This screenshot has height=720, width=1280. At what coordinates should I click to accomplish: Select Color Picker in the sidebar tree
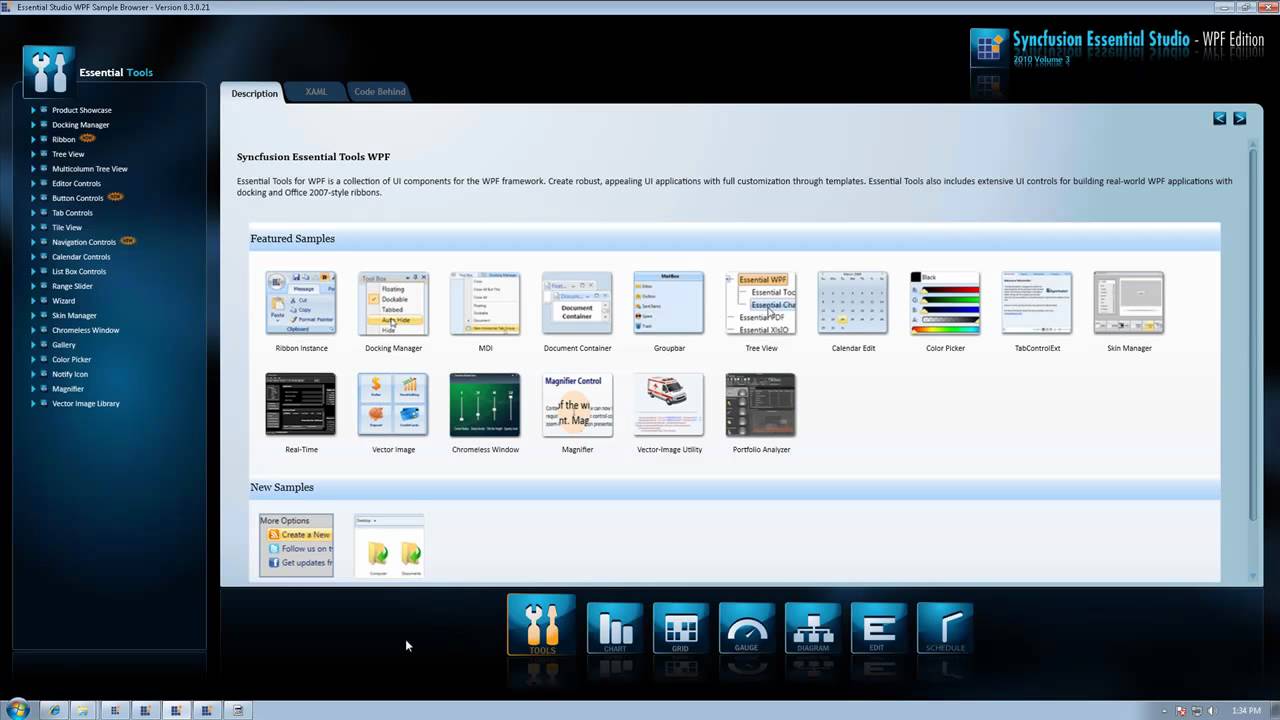pyautogui.click(x=71, y=360)
